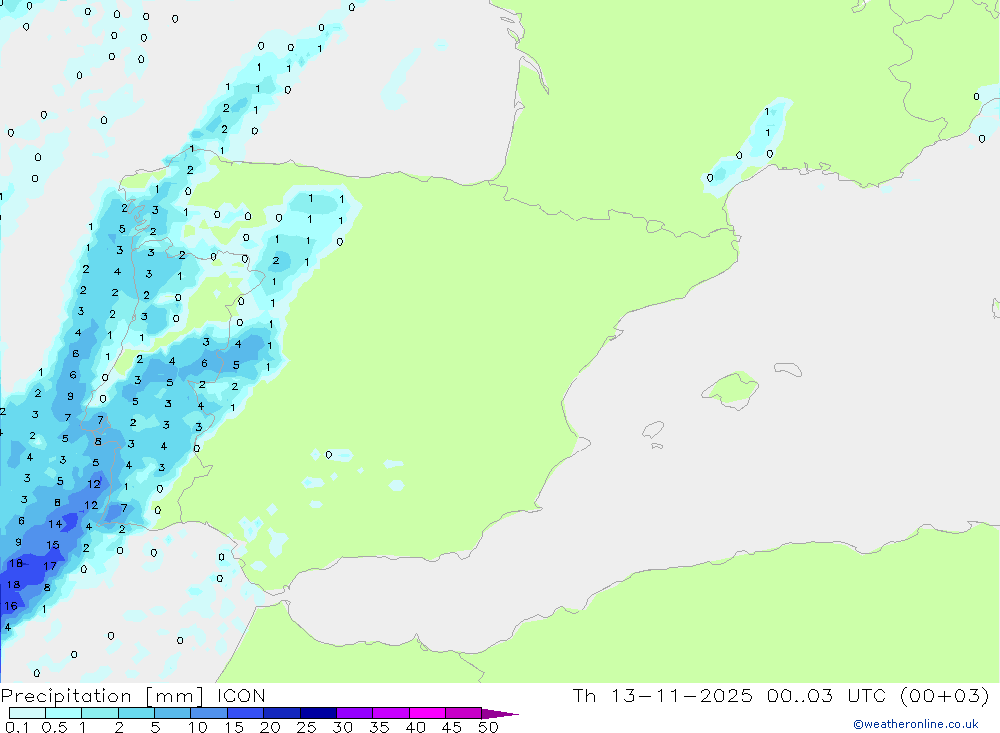Click the legend label "20"
1000x733 pixels.
coord(270,727)
